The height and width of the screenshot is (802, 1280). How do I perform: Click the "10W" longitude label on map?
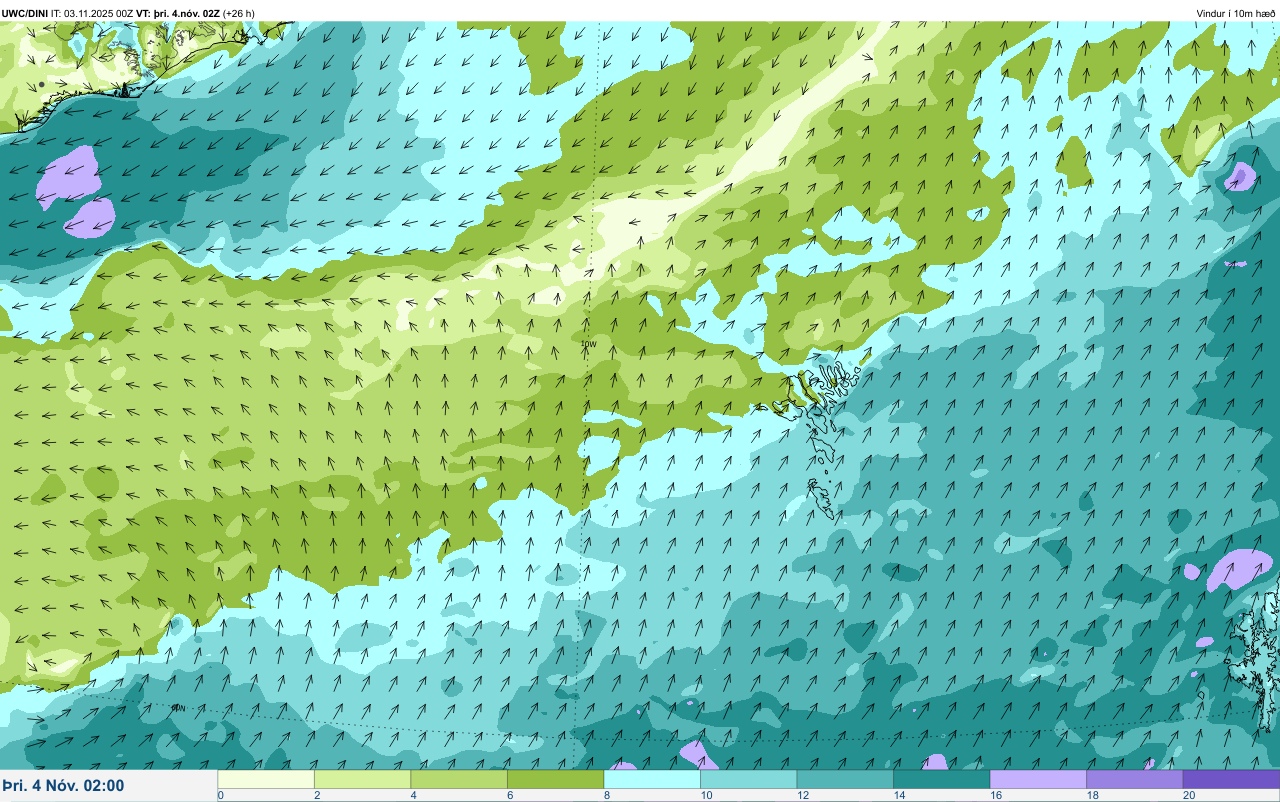(x=589, y=344)
